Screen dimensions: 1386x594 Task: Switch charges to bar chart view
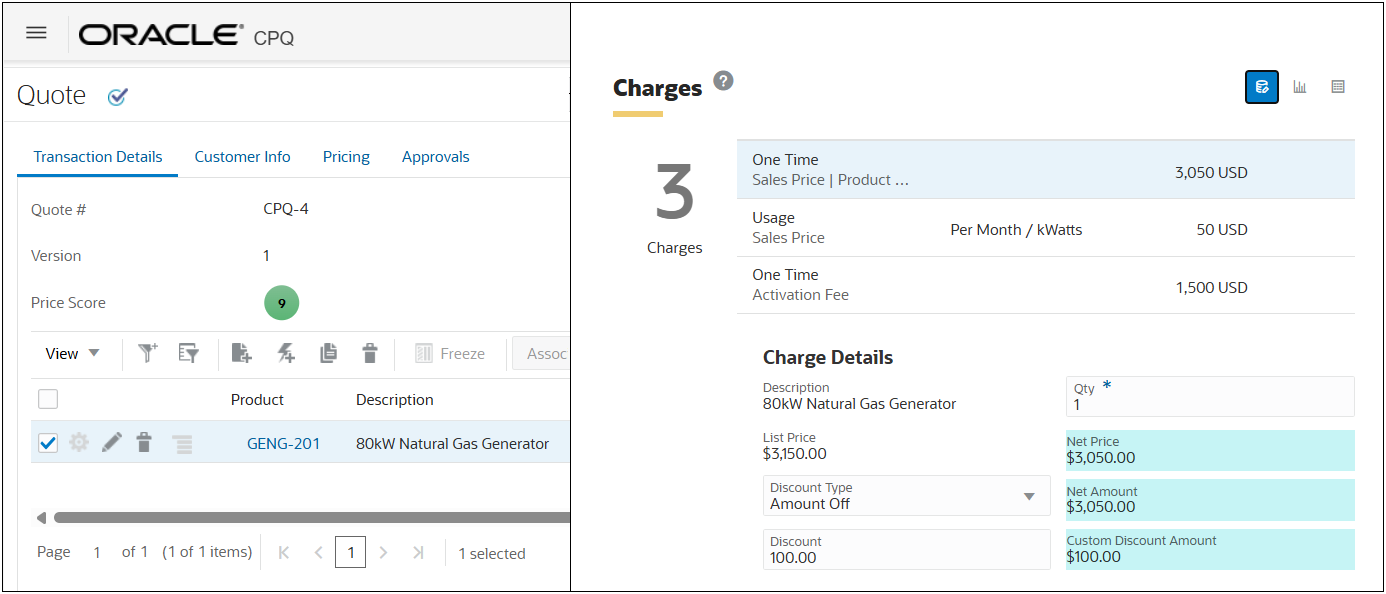point(1300,87)
